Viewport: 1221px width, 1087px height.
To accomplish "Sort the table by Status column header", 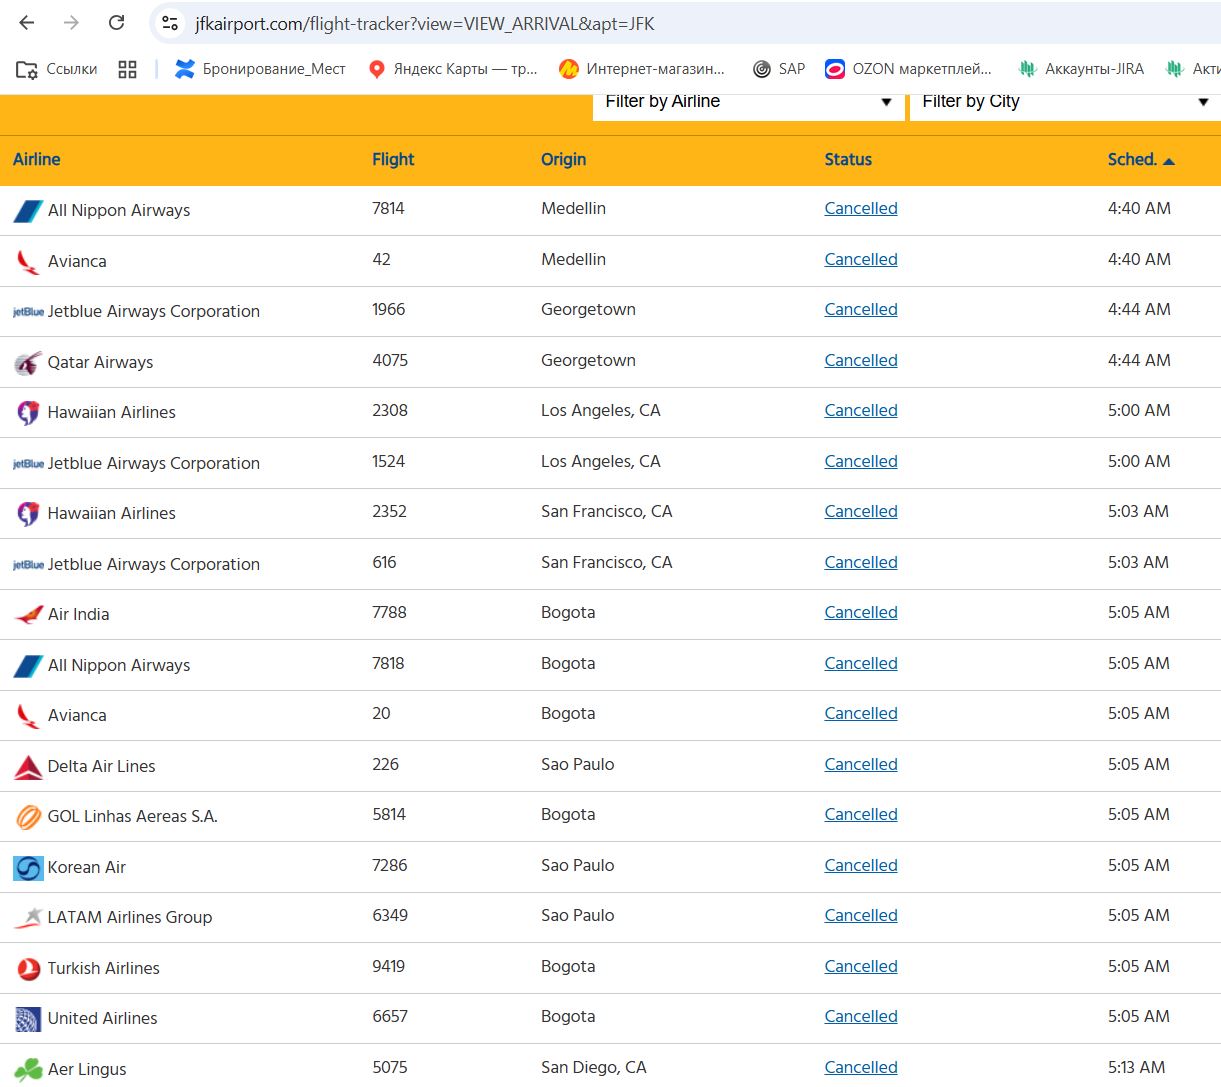I will [x=848, y=160].
